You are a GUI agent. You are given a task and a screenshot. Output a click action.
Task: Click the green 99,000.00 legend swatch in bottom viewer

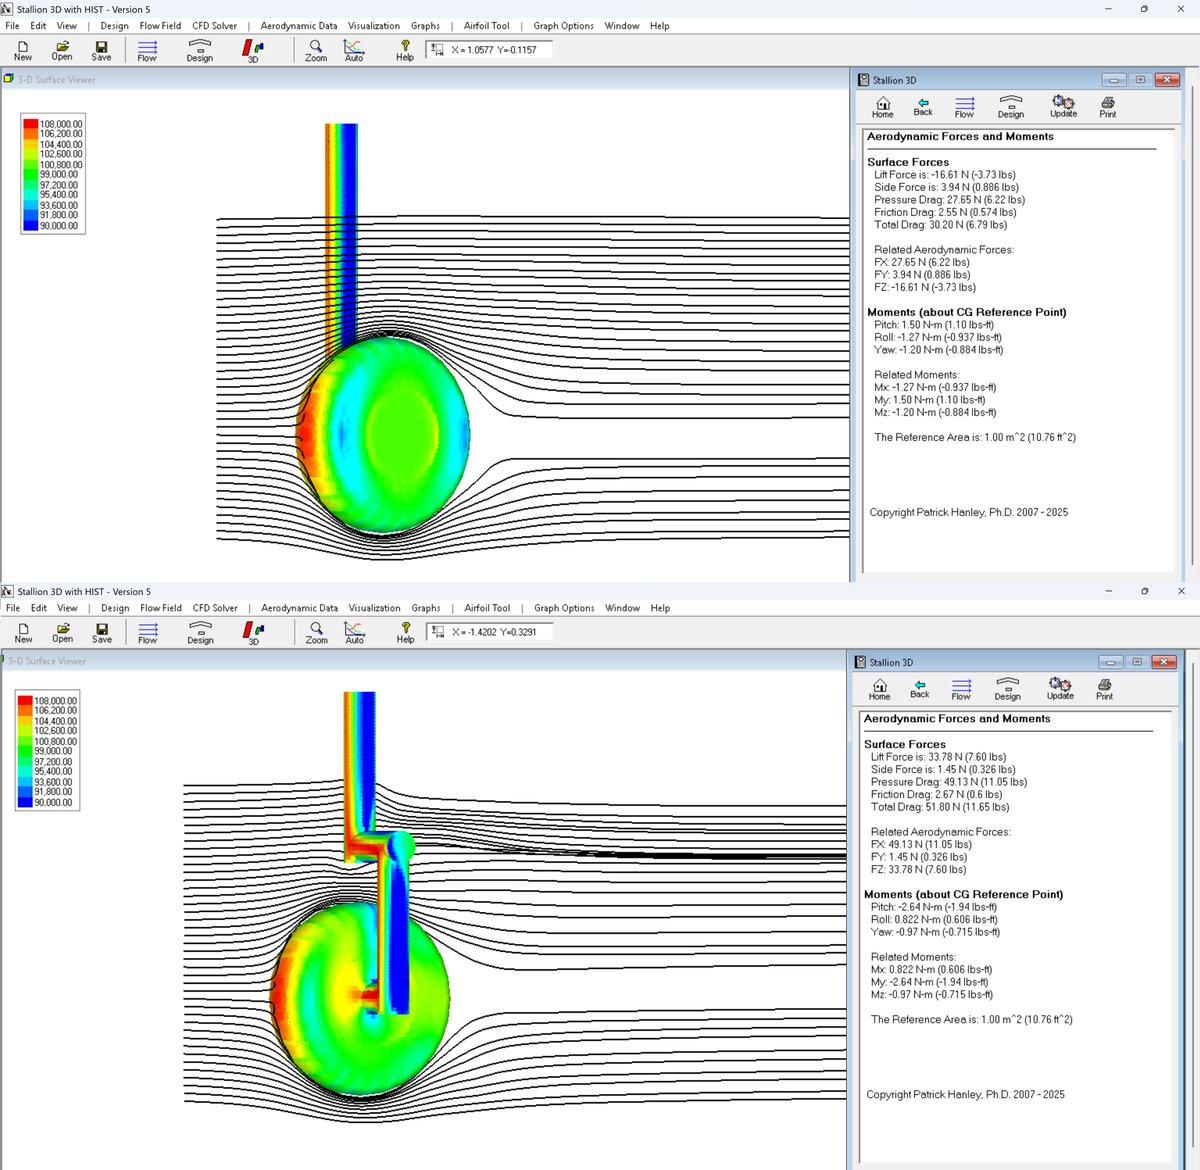coord(25,751)
